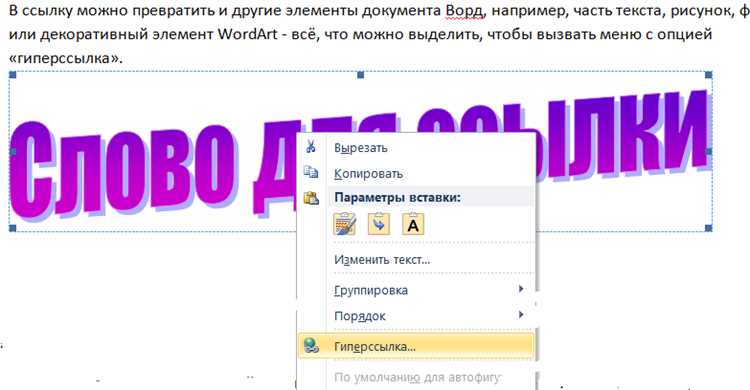Image resolution: width=750 pixels, height=390 pixels.
Task: Choose the merge formatting paste option icon
Action: pos(379,224)
